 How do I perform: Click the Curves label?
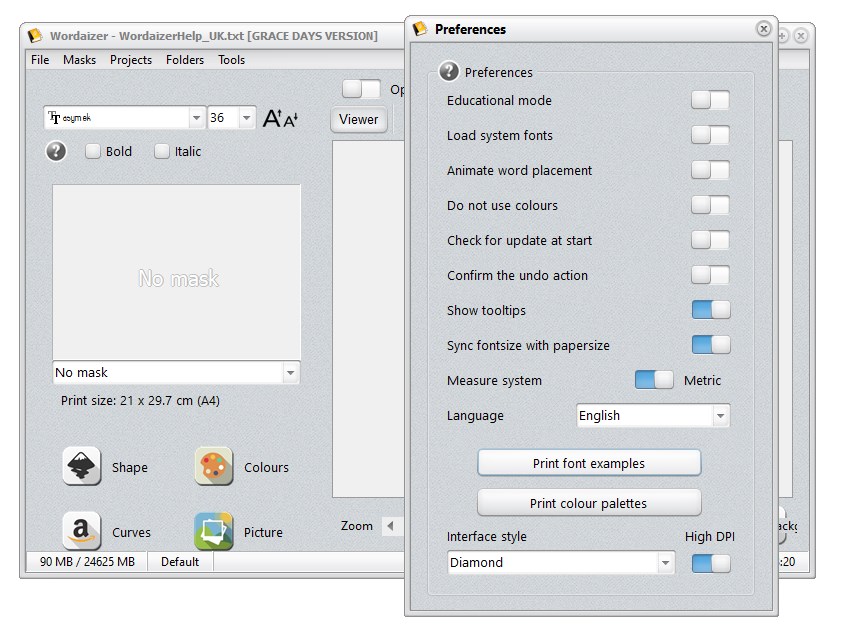click(131, 532)
